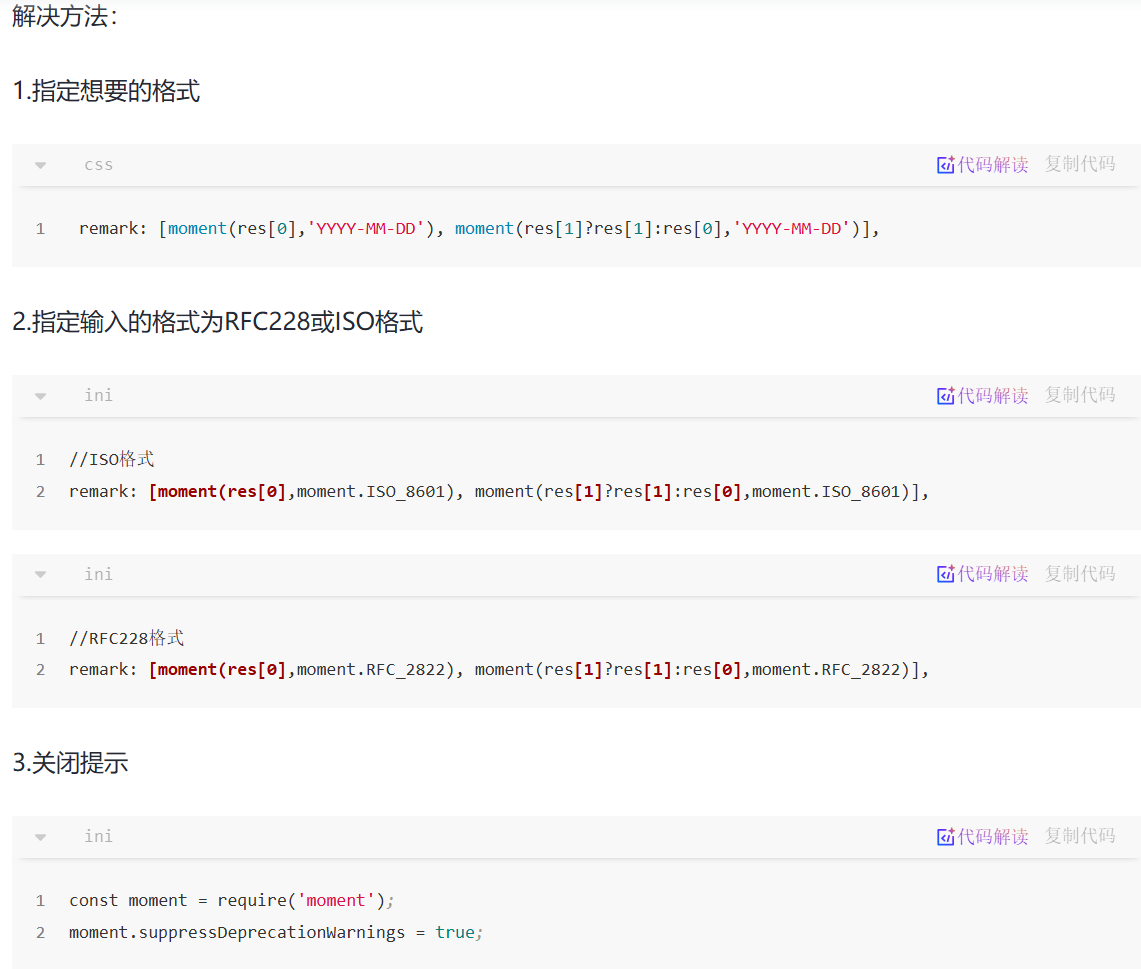Copy the RFC228格式 code with 复制代码
1141x969 pixels.
pyautogui.click(x=1080, y=573)
